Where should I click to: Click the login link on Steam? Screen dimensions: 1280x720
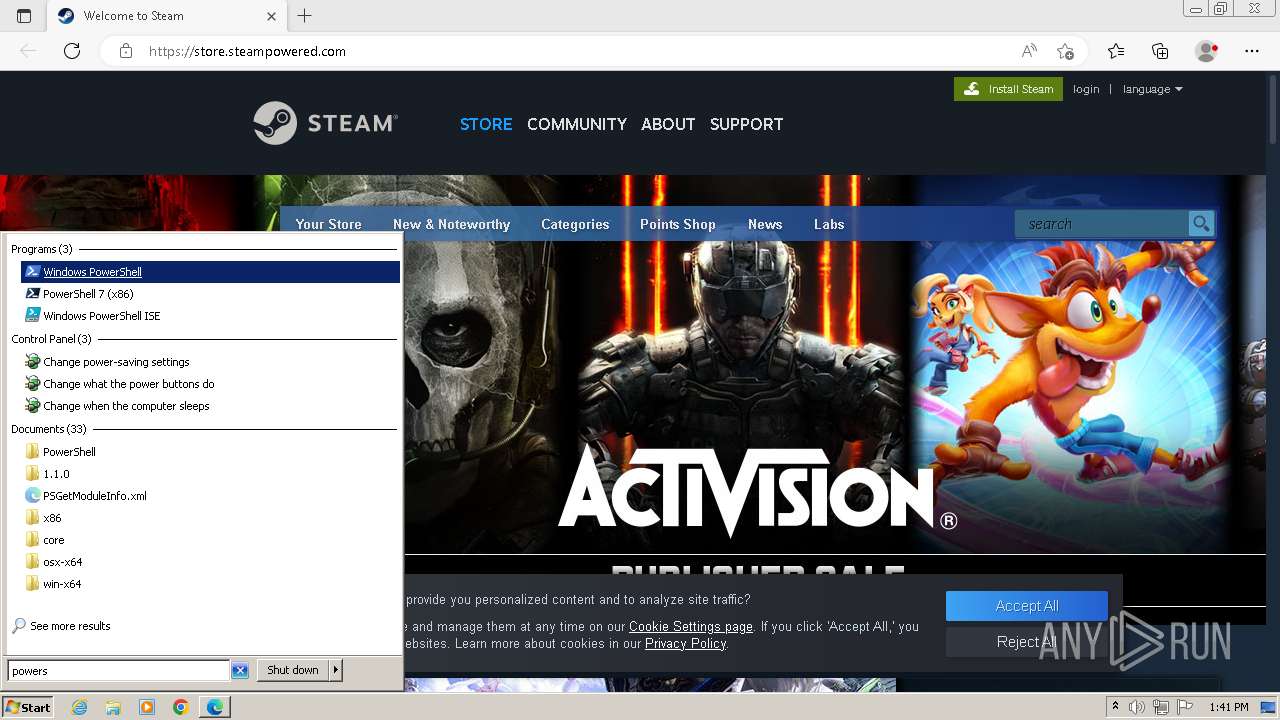click(x=1086, y=89)
